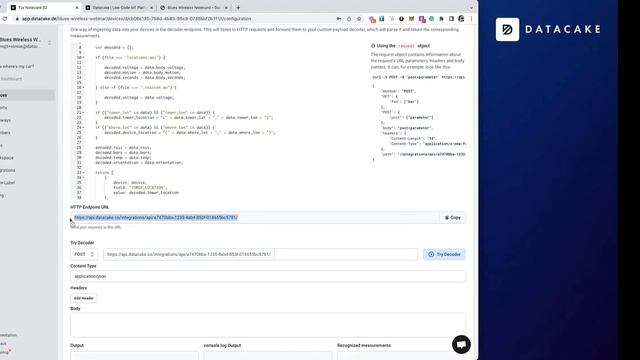Screen dimensions: 640x360
Task: Click the Output result box
Action: pyautogui.click(x=134, y=355)
